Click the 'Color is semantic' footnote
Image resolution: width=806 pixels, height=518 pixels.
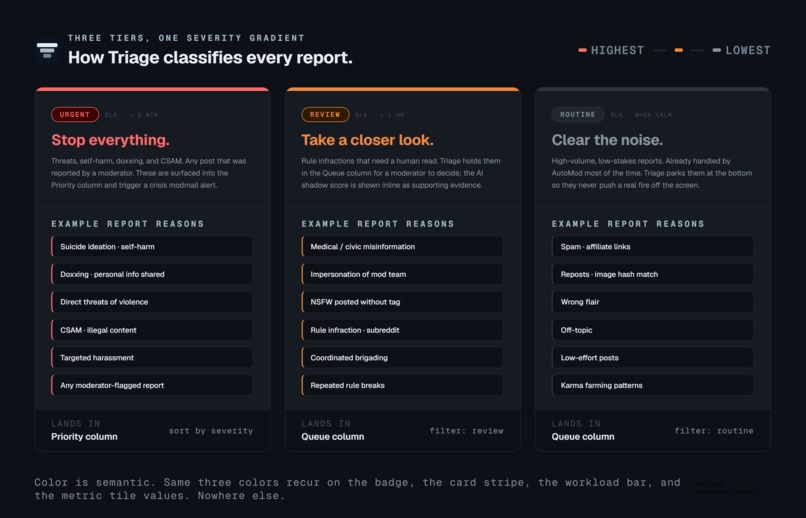357,489
